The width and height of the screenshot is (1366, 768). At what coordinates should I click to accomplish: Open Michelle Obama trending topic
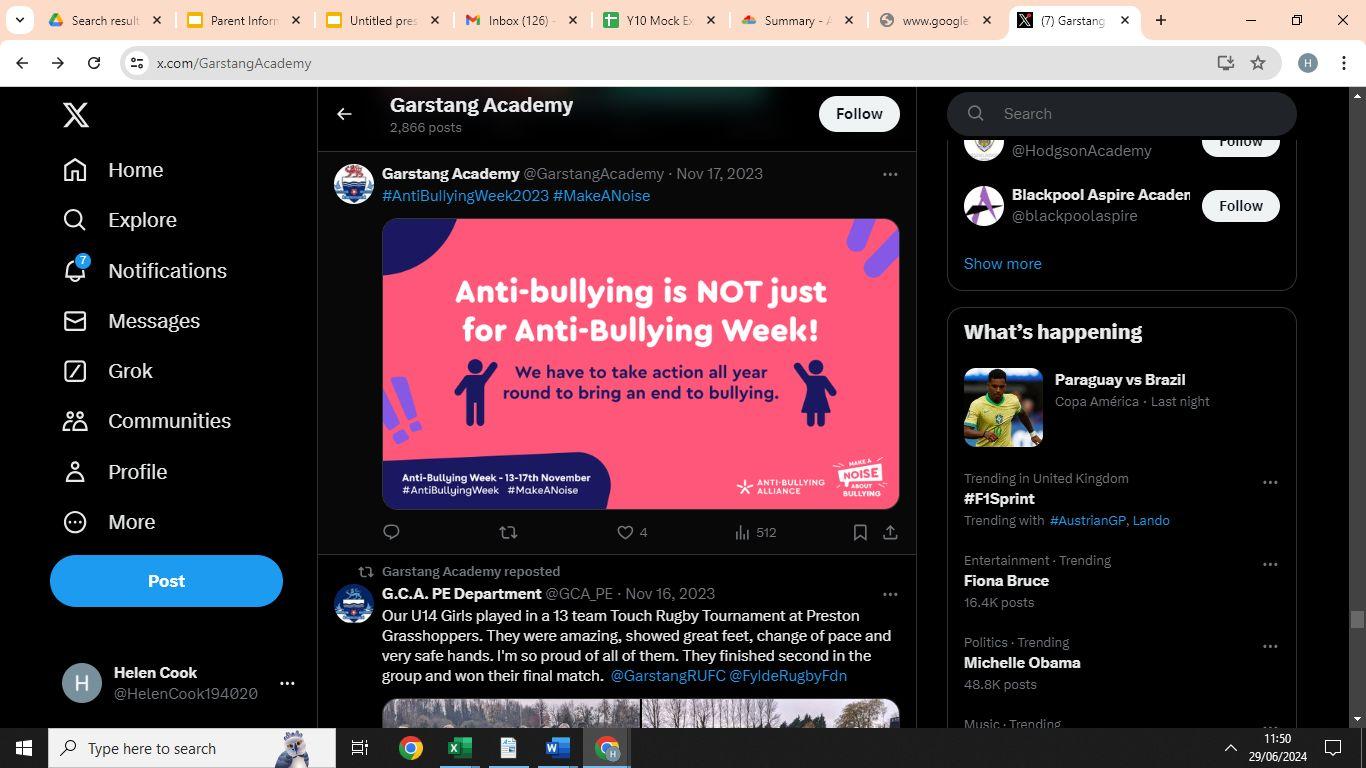[x=1022, y=663]
